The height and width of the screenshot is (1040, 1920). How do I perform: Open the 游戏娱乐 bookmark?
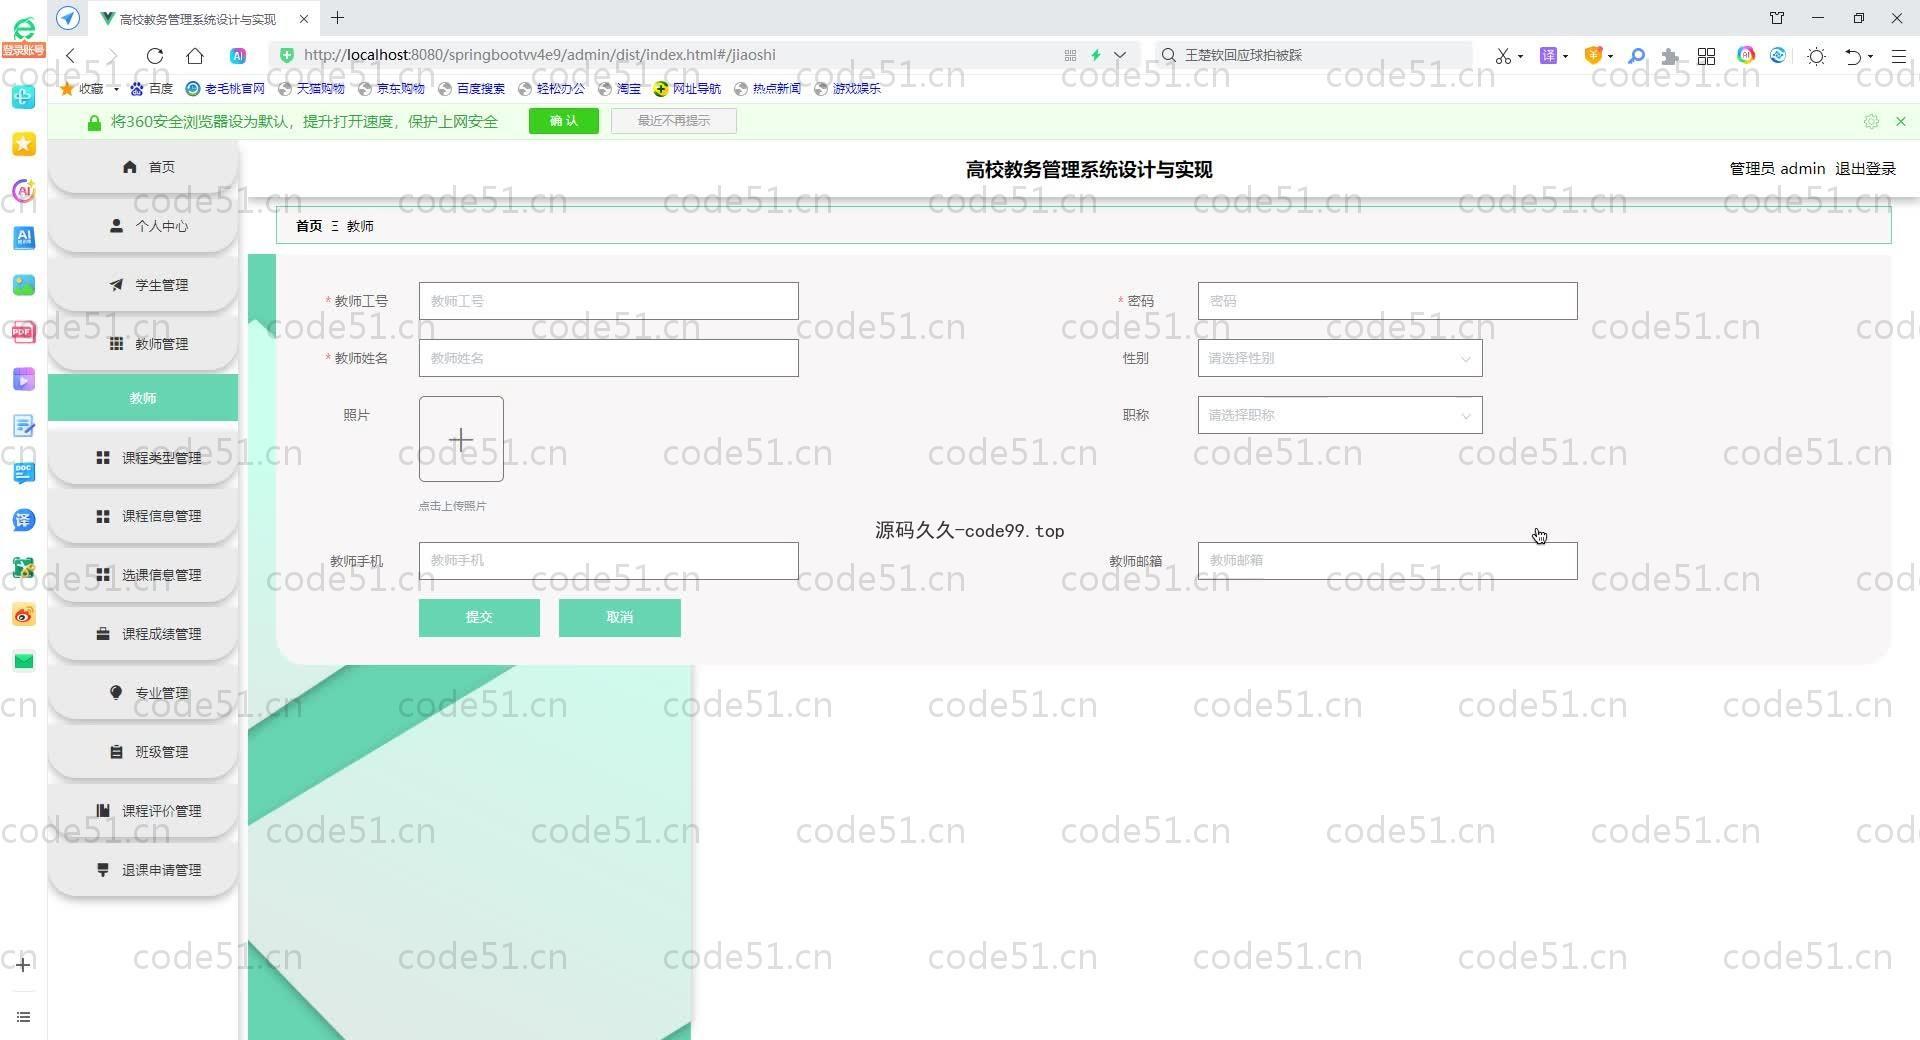tap(848, 89)
